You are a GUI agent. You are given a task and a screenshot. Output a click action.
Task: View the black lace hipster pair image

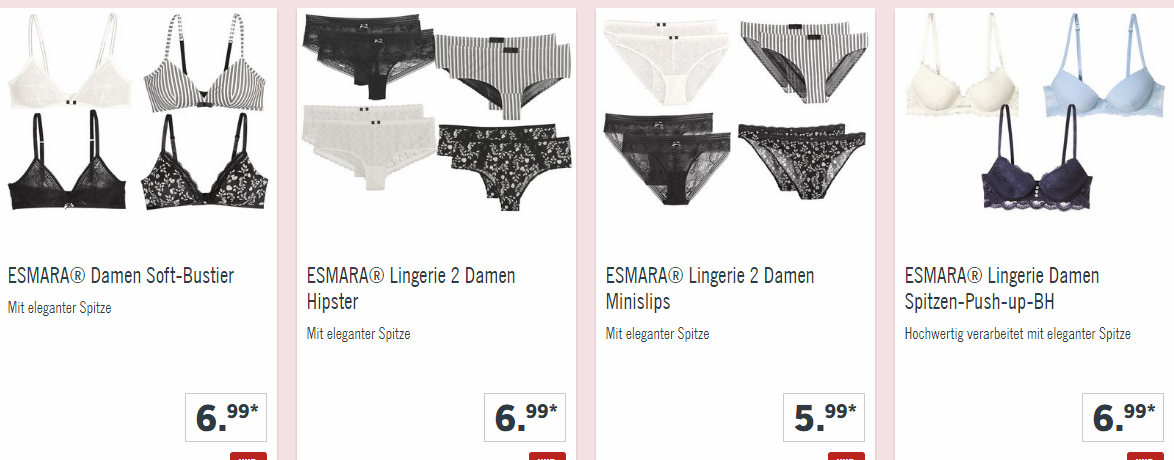pos(368,57)
